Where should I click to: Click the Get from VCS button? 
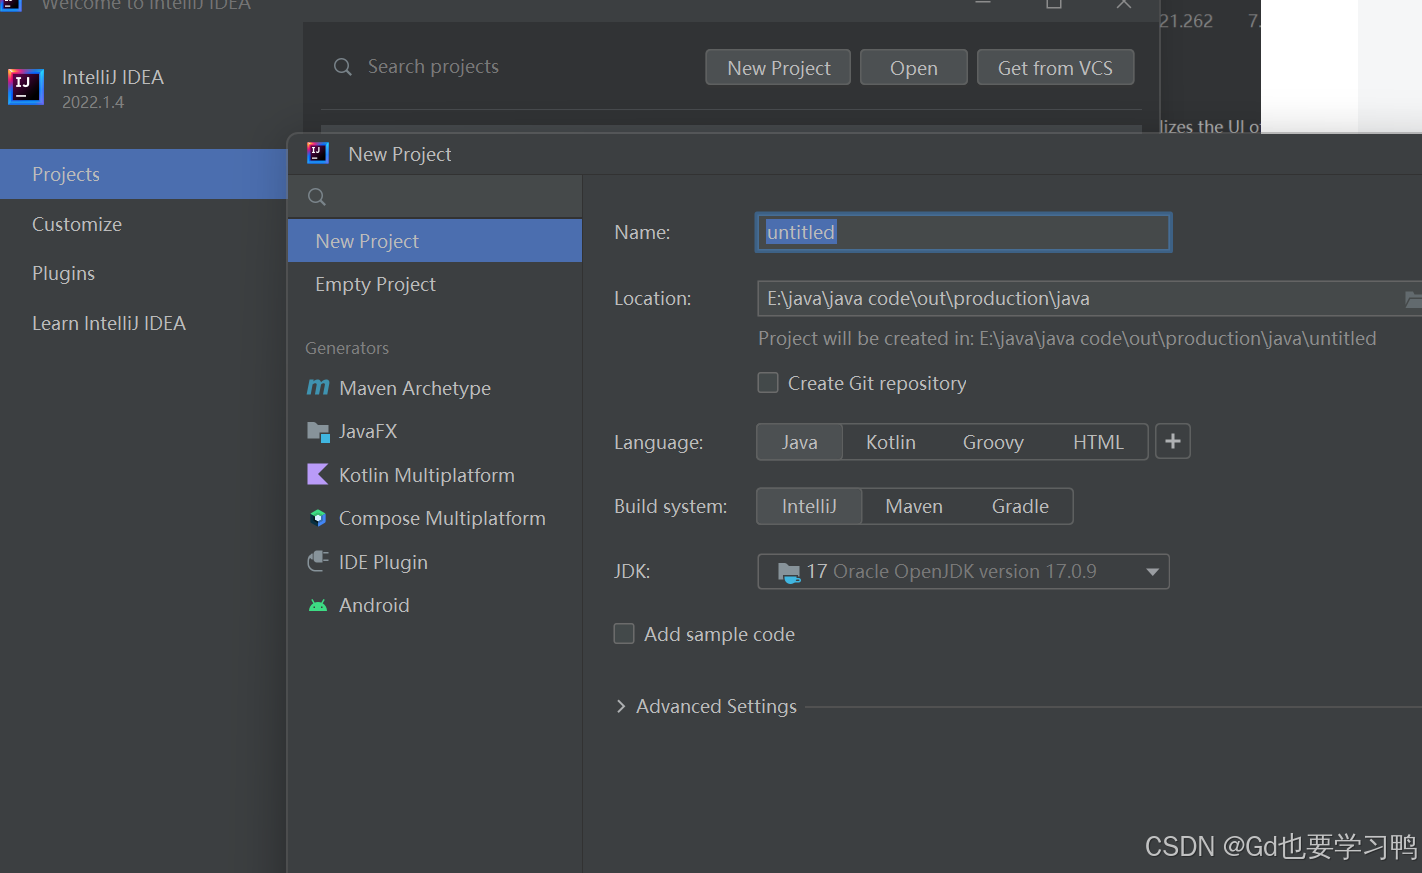pyautogui.click(x=1055, y=67)
